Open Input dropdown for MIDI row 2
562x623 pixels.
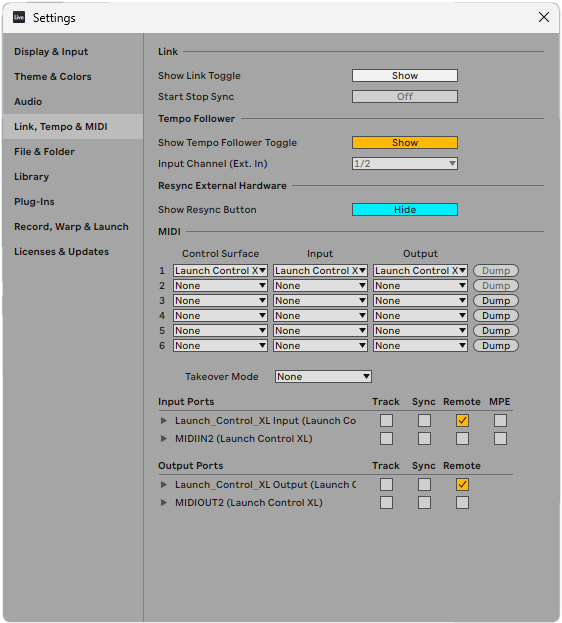pos(320,286)
